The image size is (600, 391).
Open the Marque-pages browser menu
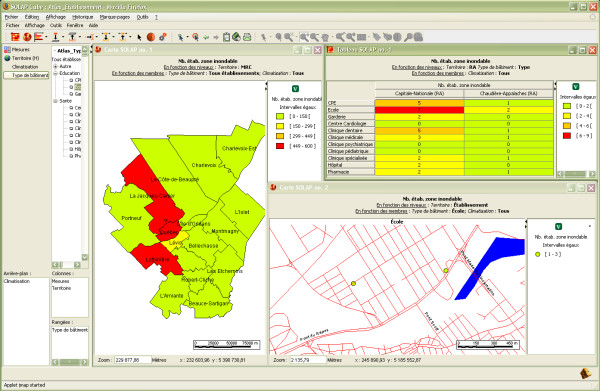115,17
